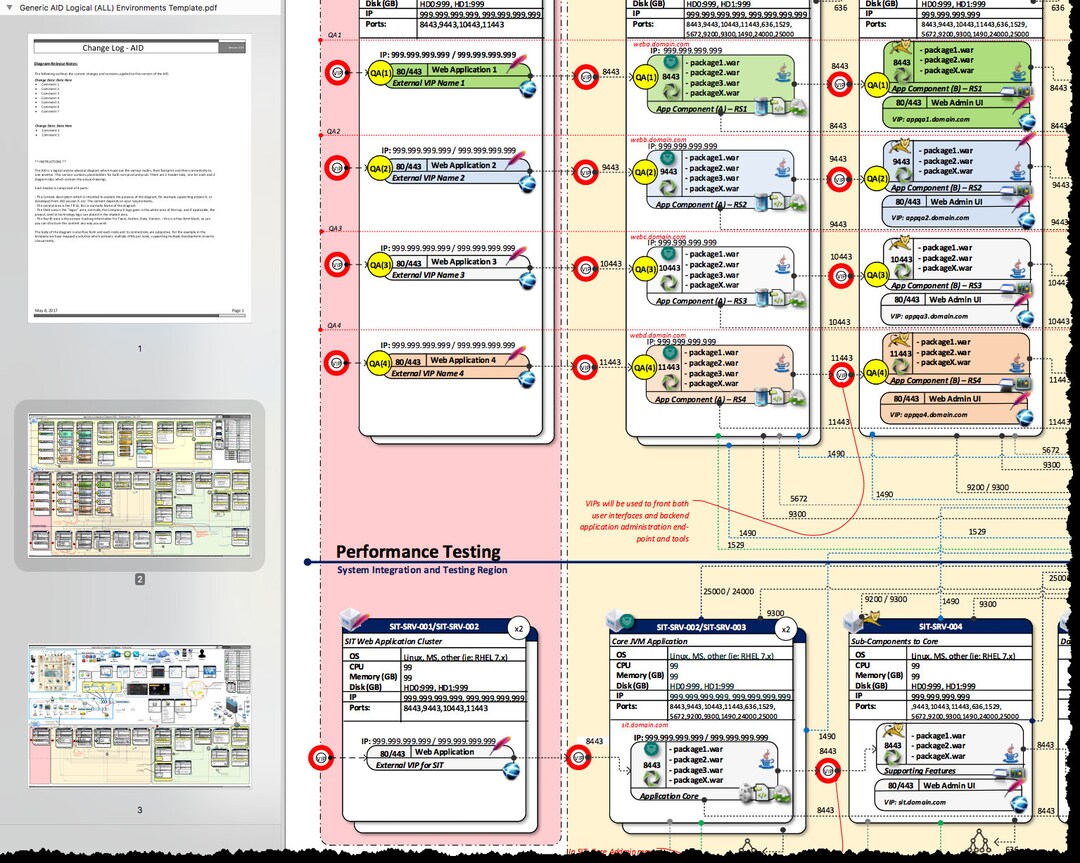Click the yellow QA(4) badge beside Web Application 4

380,363
